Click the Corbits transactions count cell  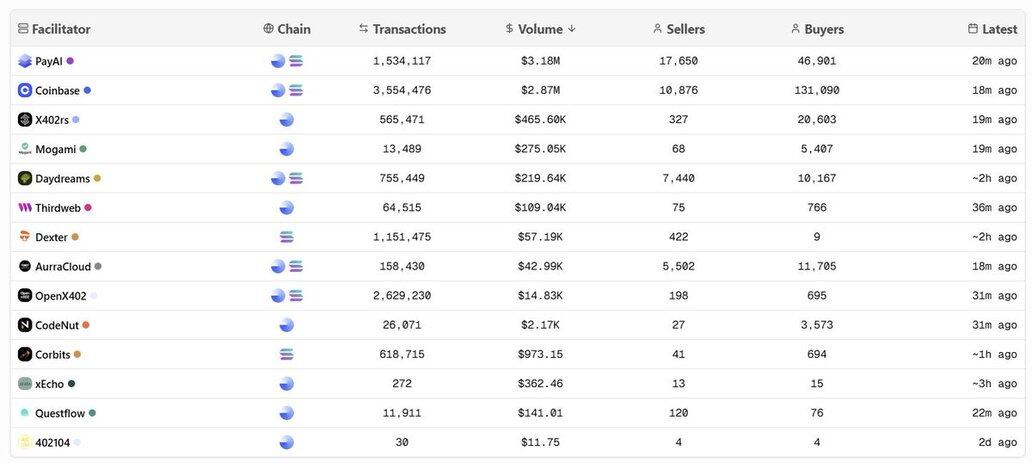[402, 354]
